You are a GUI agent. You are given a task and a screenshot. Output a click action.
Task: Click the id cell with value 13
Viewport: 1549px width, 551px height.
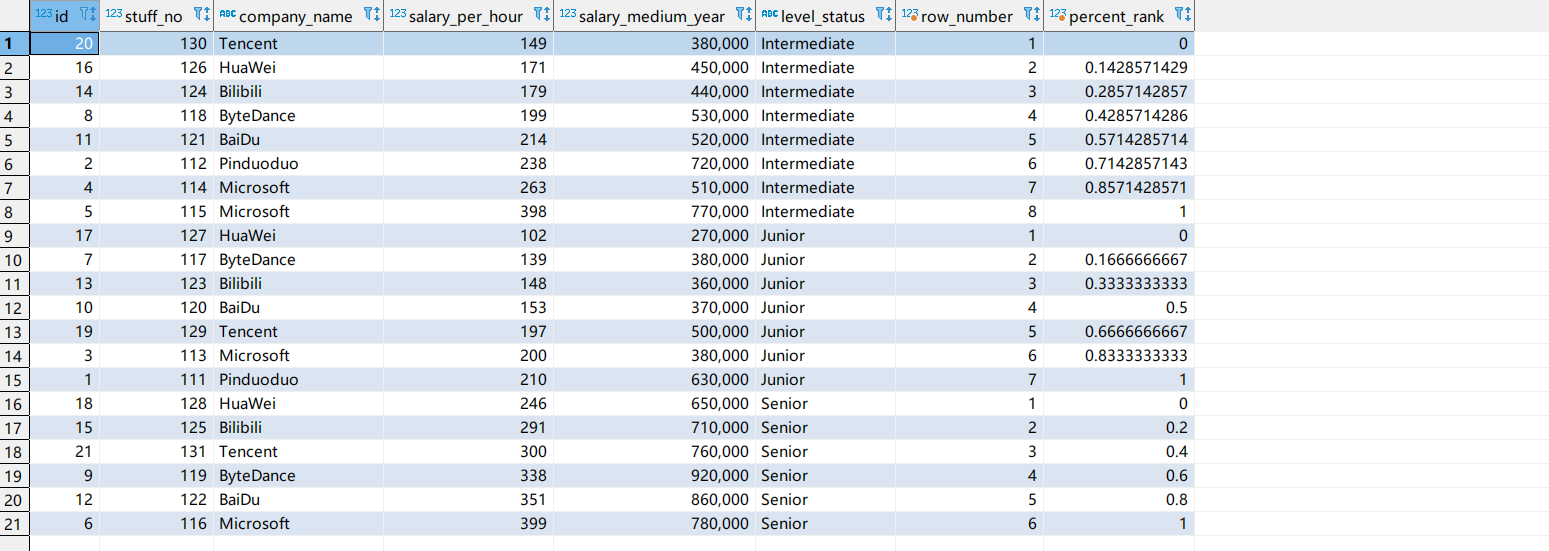64,283
